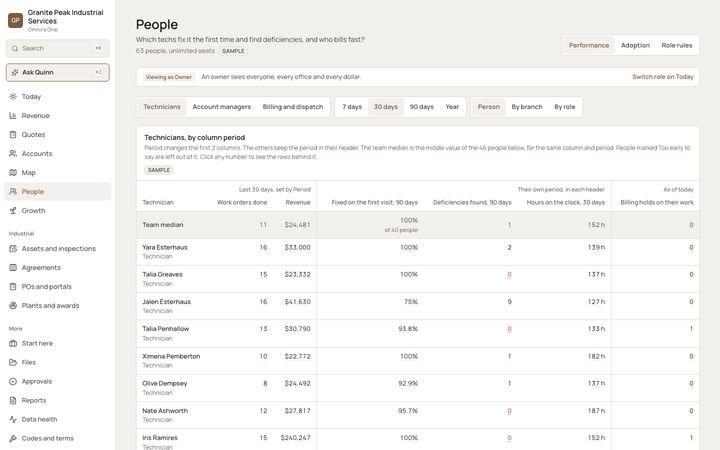Focus the Search field
720x450 pixels.
point(57,48)
